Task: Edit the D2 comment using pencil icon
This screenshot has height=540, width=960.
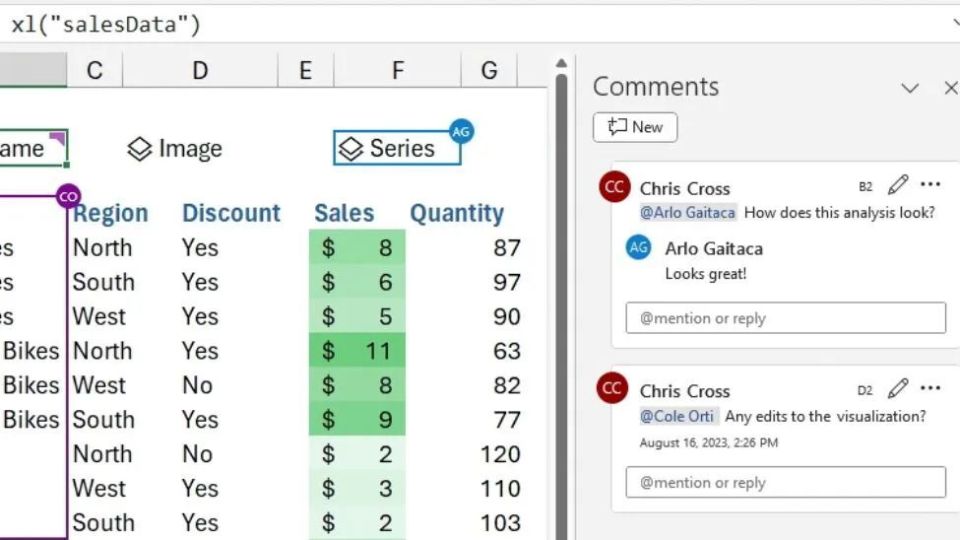Action: click(x=898, y=388)
